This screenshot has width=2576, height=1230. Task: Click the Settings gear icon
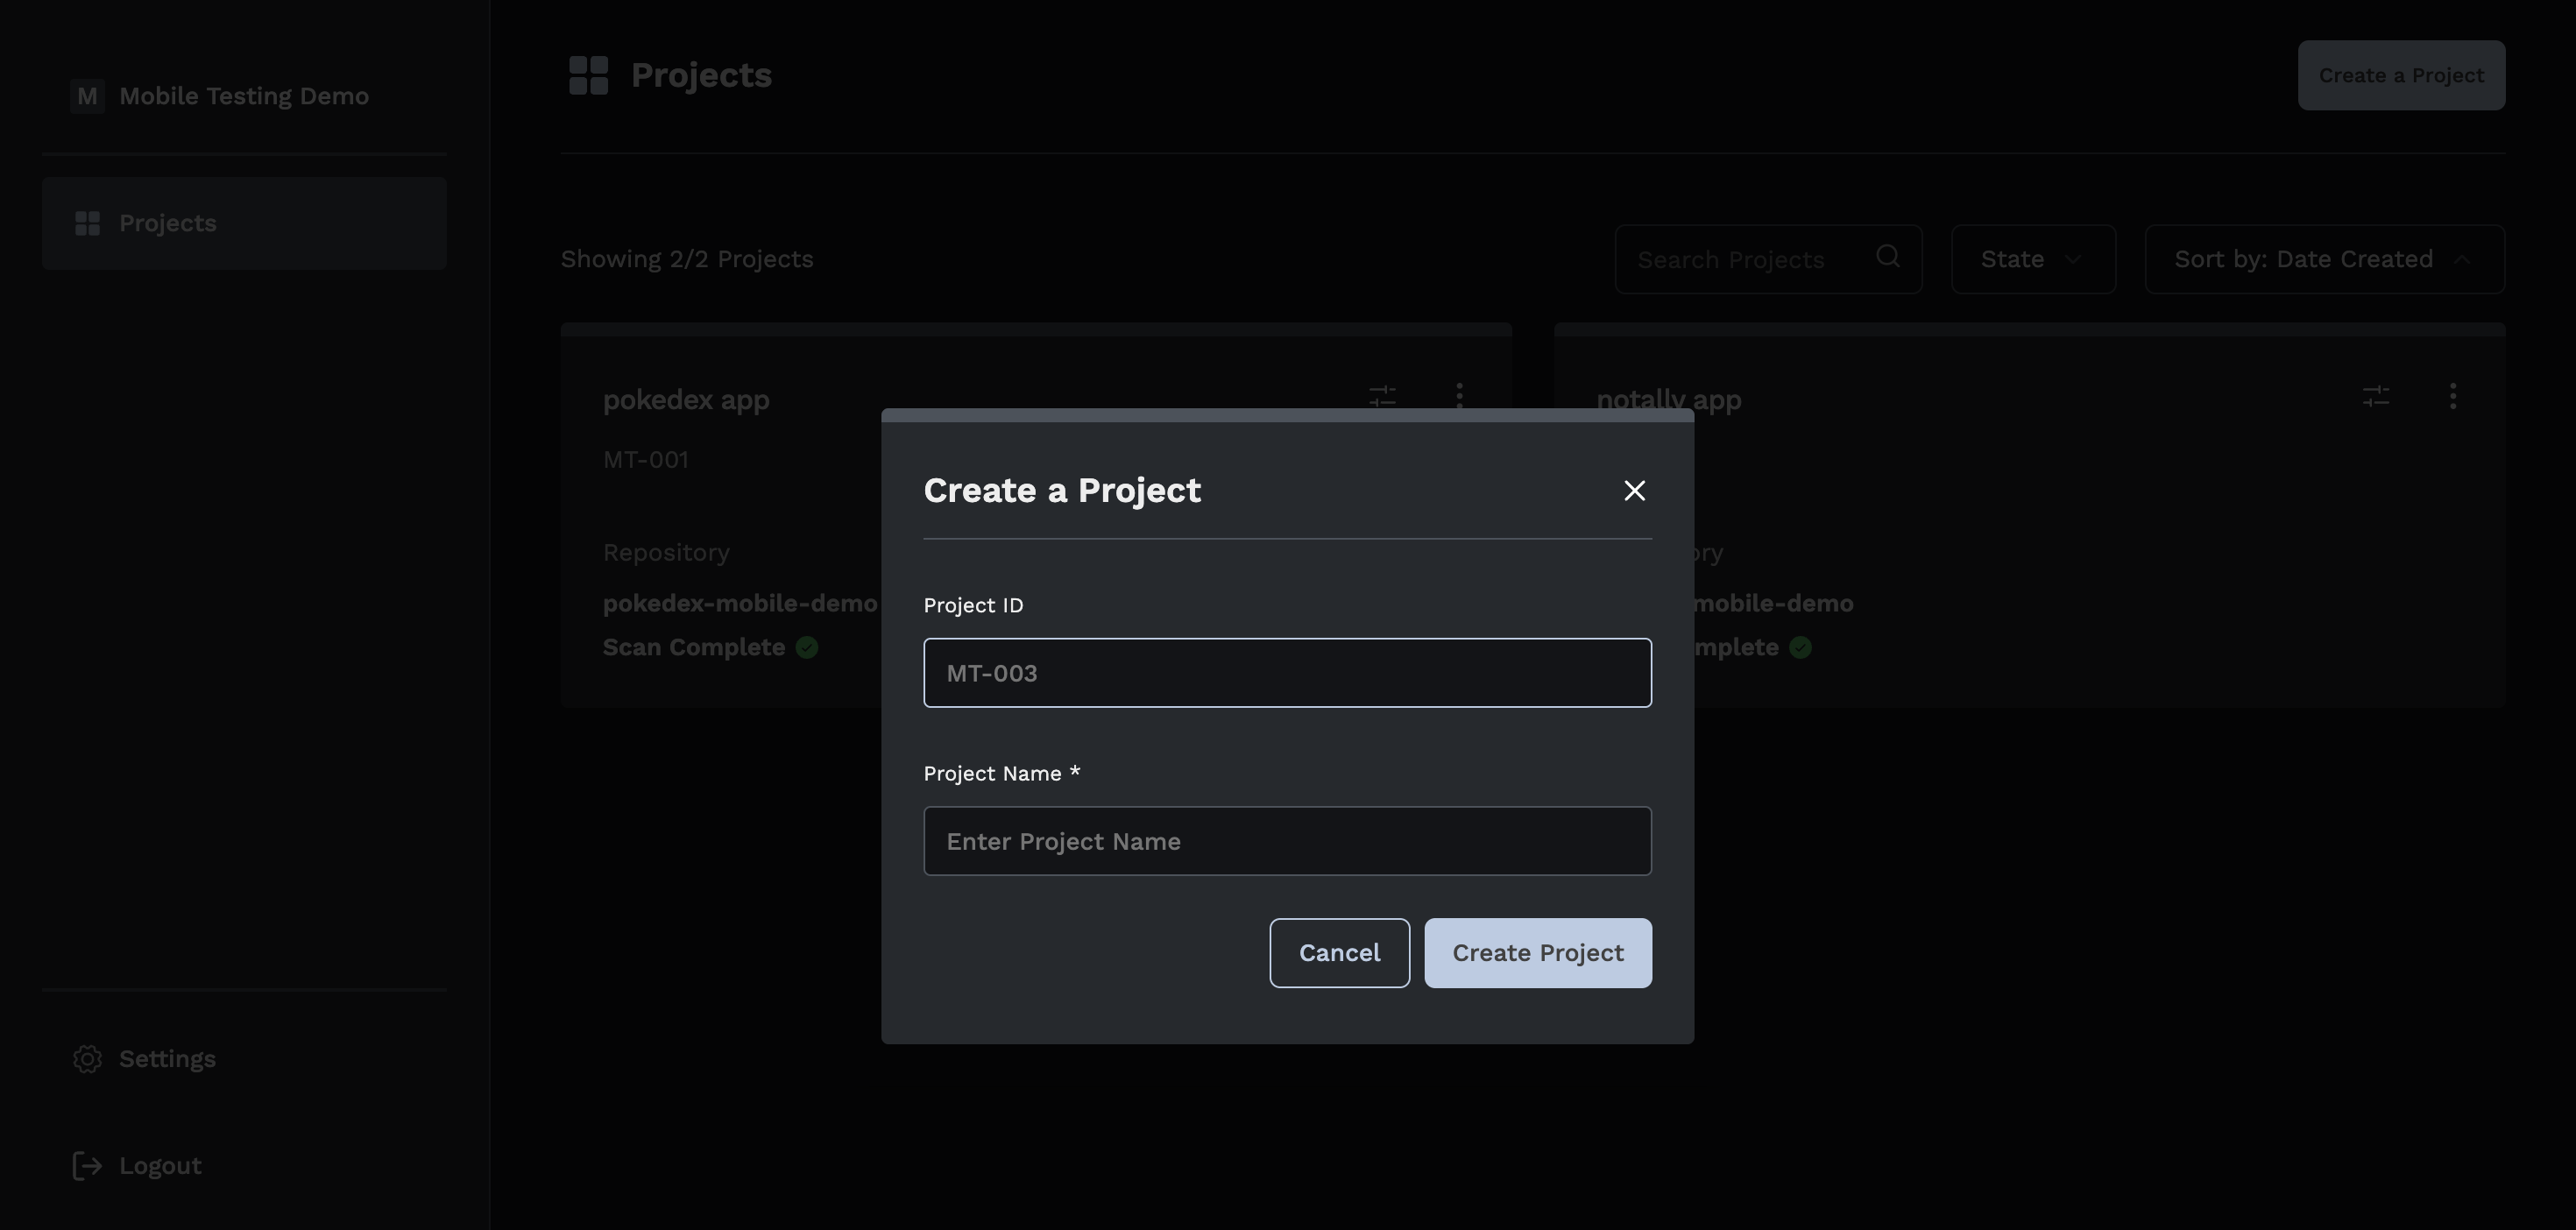pyautogui.click(x=88, y=1059)
